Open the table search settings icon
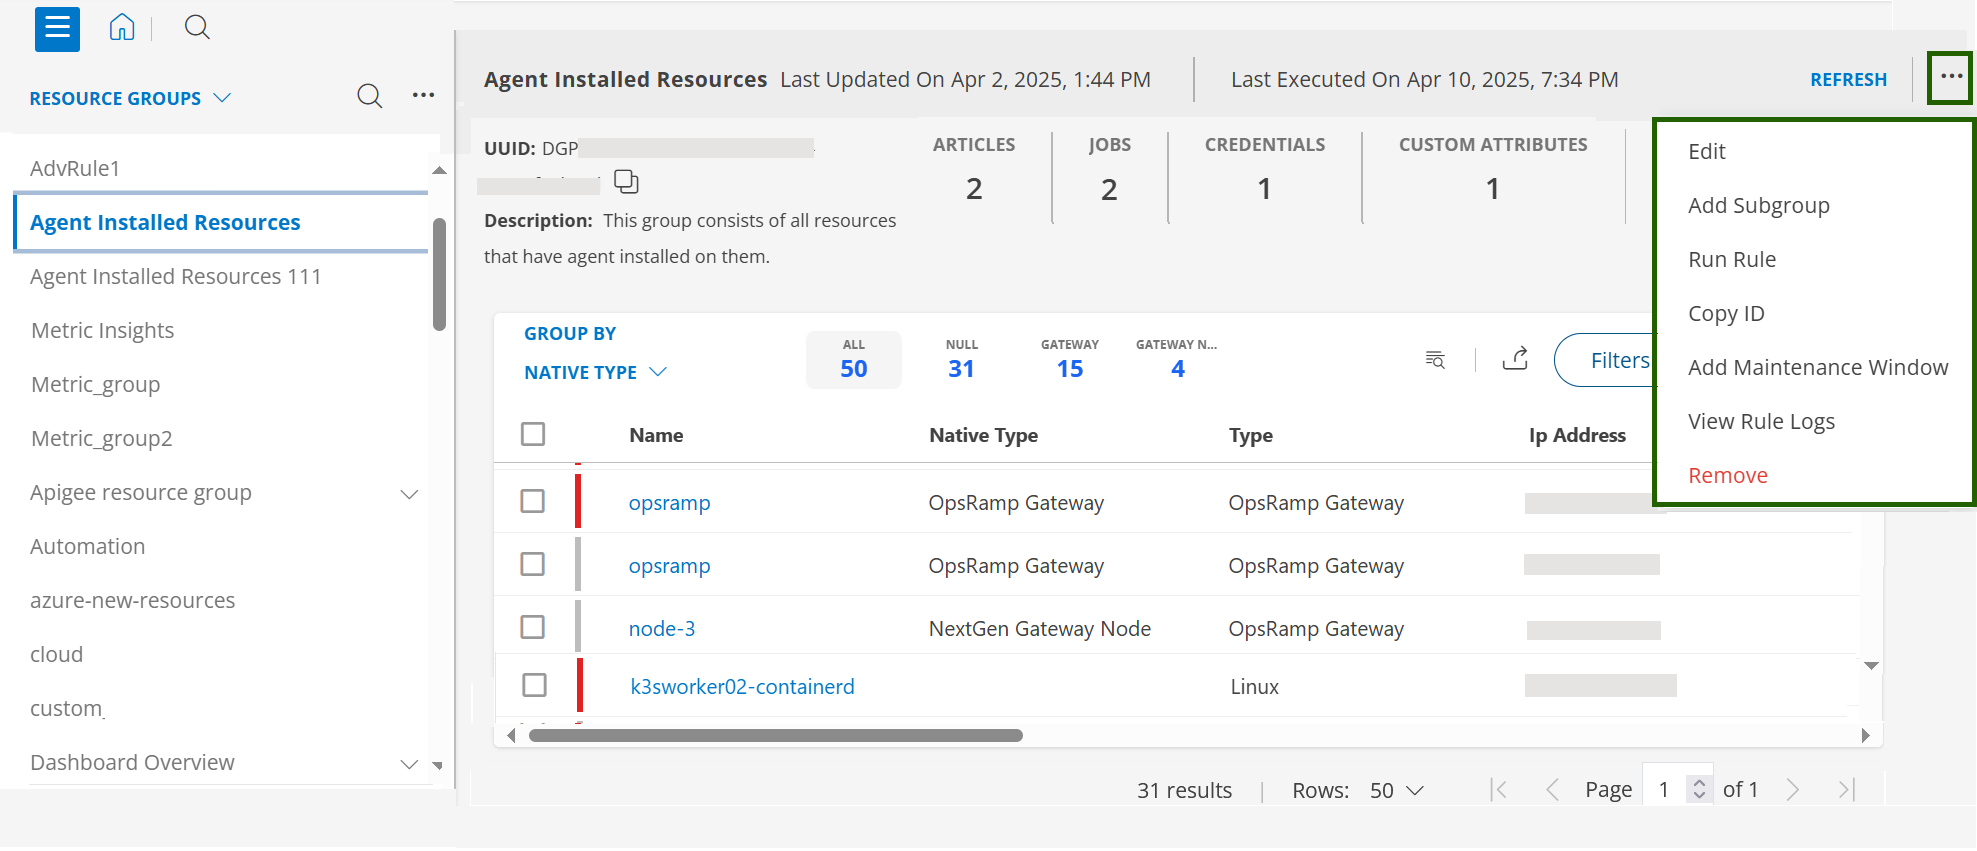Screen dimensions: 1977x851 pyautogui.click(x=1435, y=360)
